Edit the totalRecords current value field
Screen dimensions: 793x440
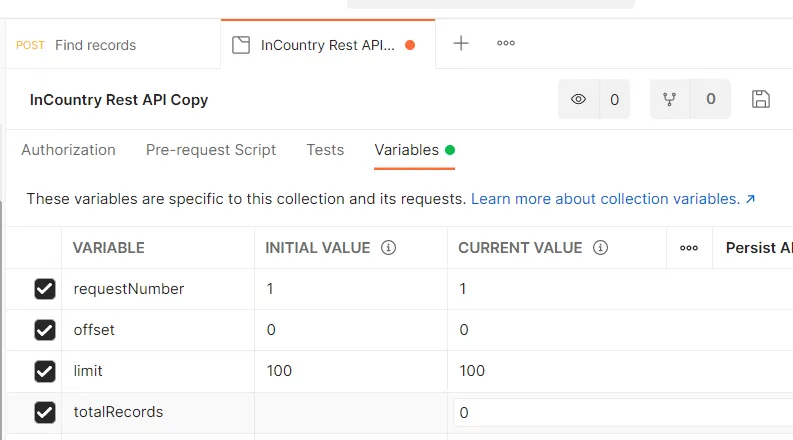click(623, 412)
